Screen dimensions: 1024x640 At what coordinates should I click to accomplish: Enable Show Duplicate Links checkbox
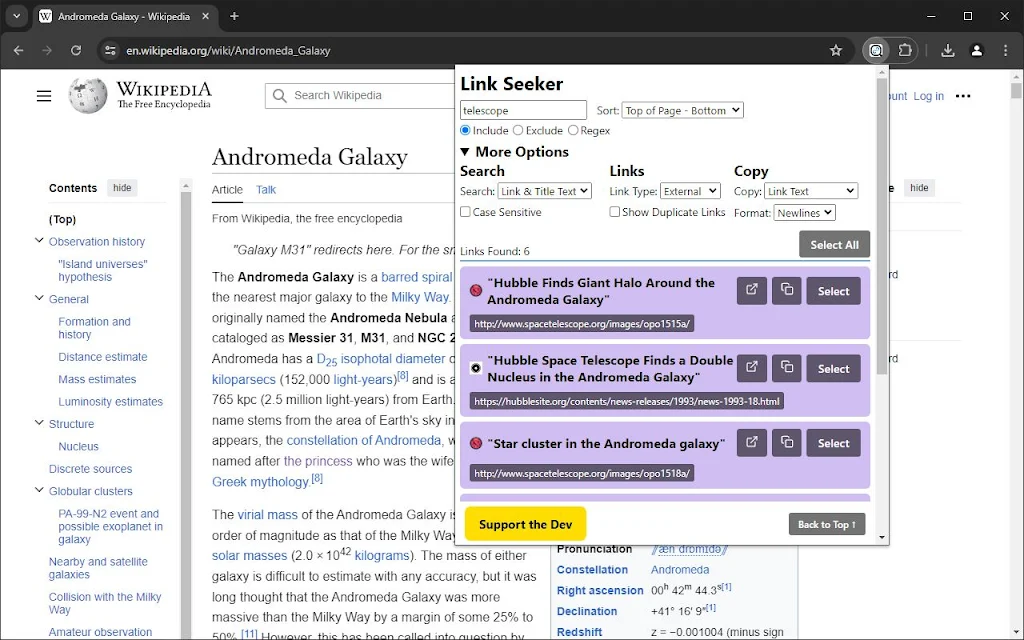click(615, 212)
